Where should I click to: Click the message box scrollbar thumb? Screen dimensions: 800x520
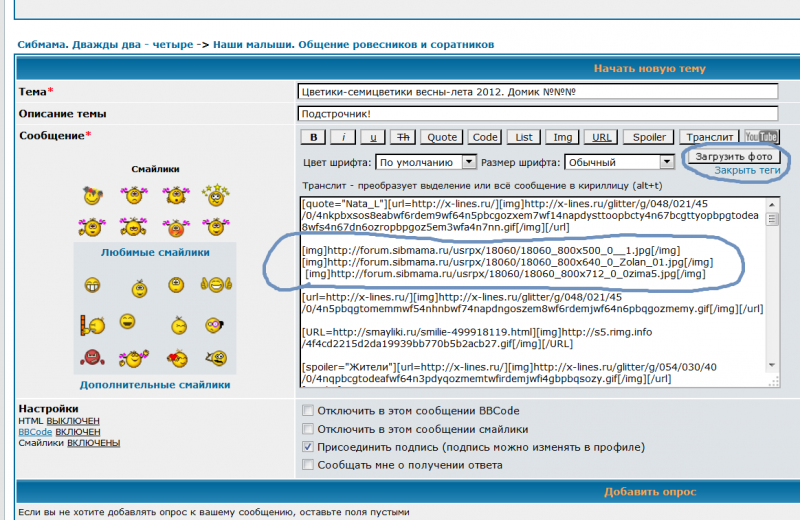click(772, 219)
